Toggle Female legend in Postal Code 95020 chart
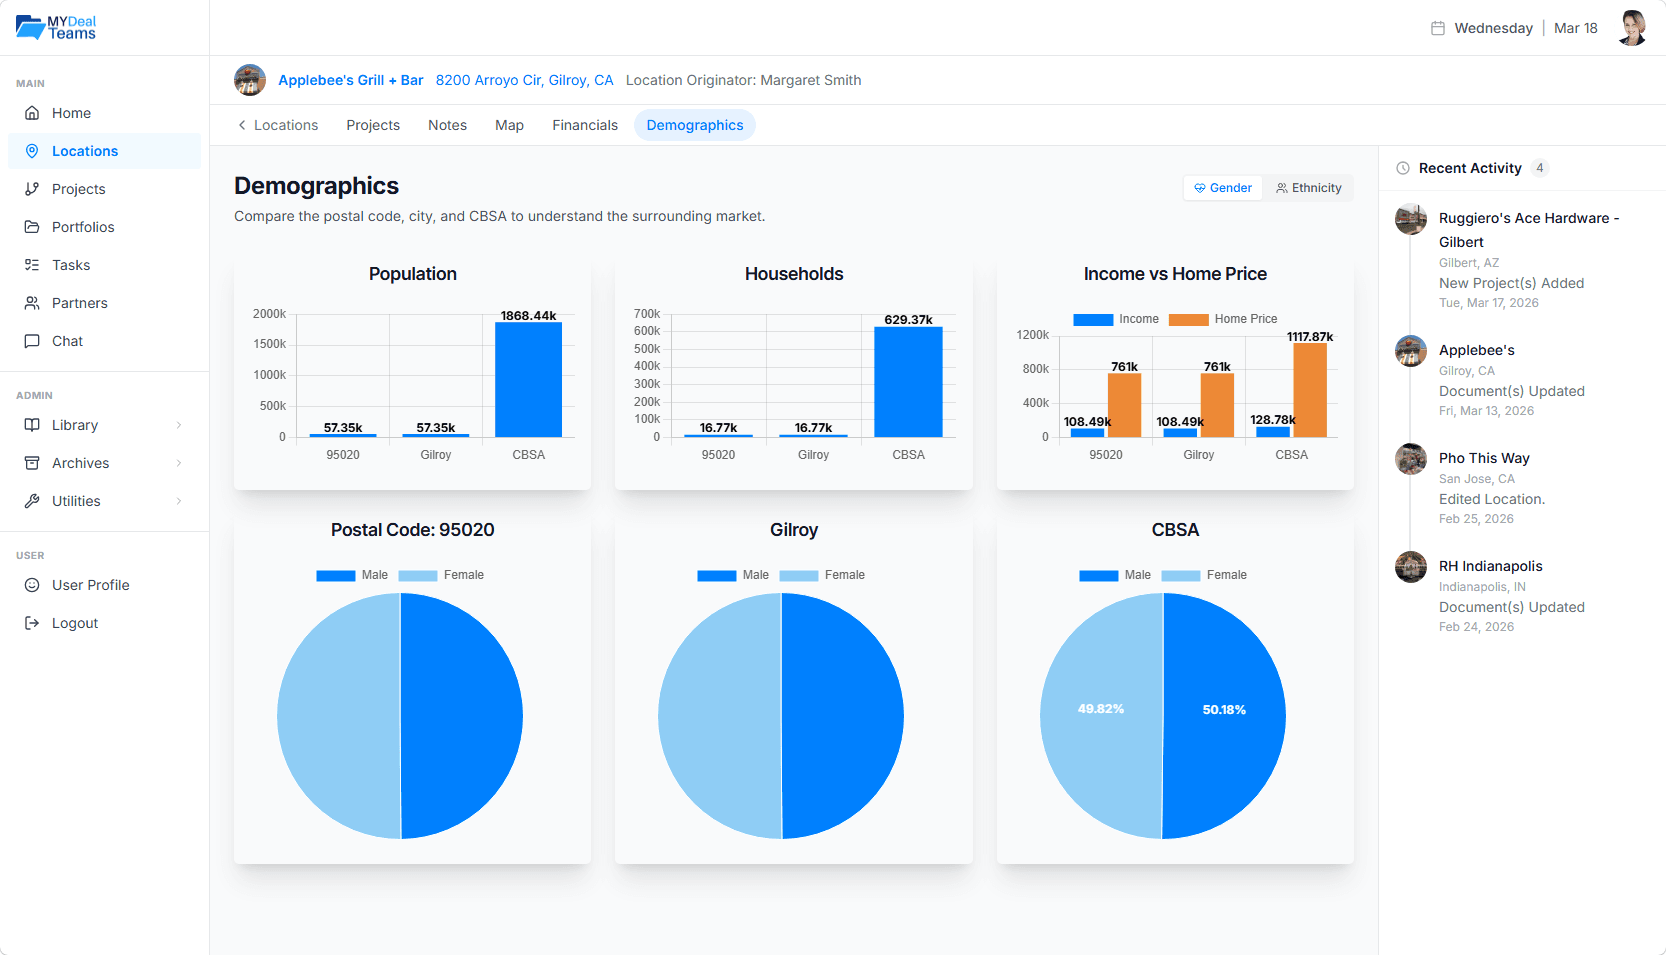 [441, 575]
